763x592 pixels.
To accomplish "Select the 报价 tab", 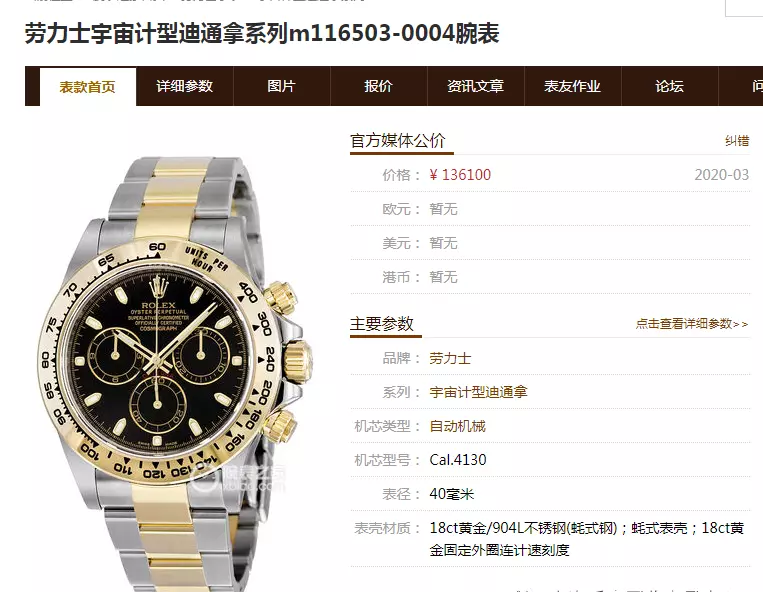I will point(378,86).
